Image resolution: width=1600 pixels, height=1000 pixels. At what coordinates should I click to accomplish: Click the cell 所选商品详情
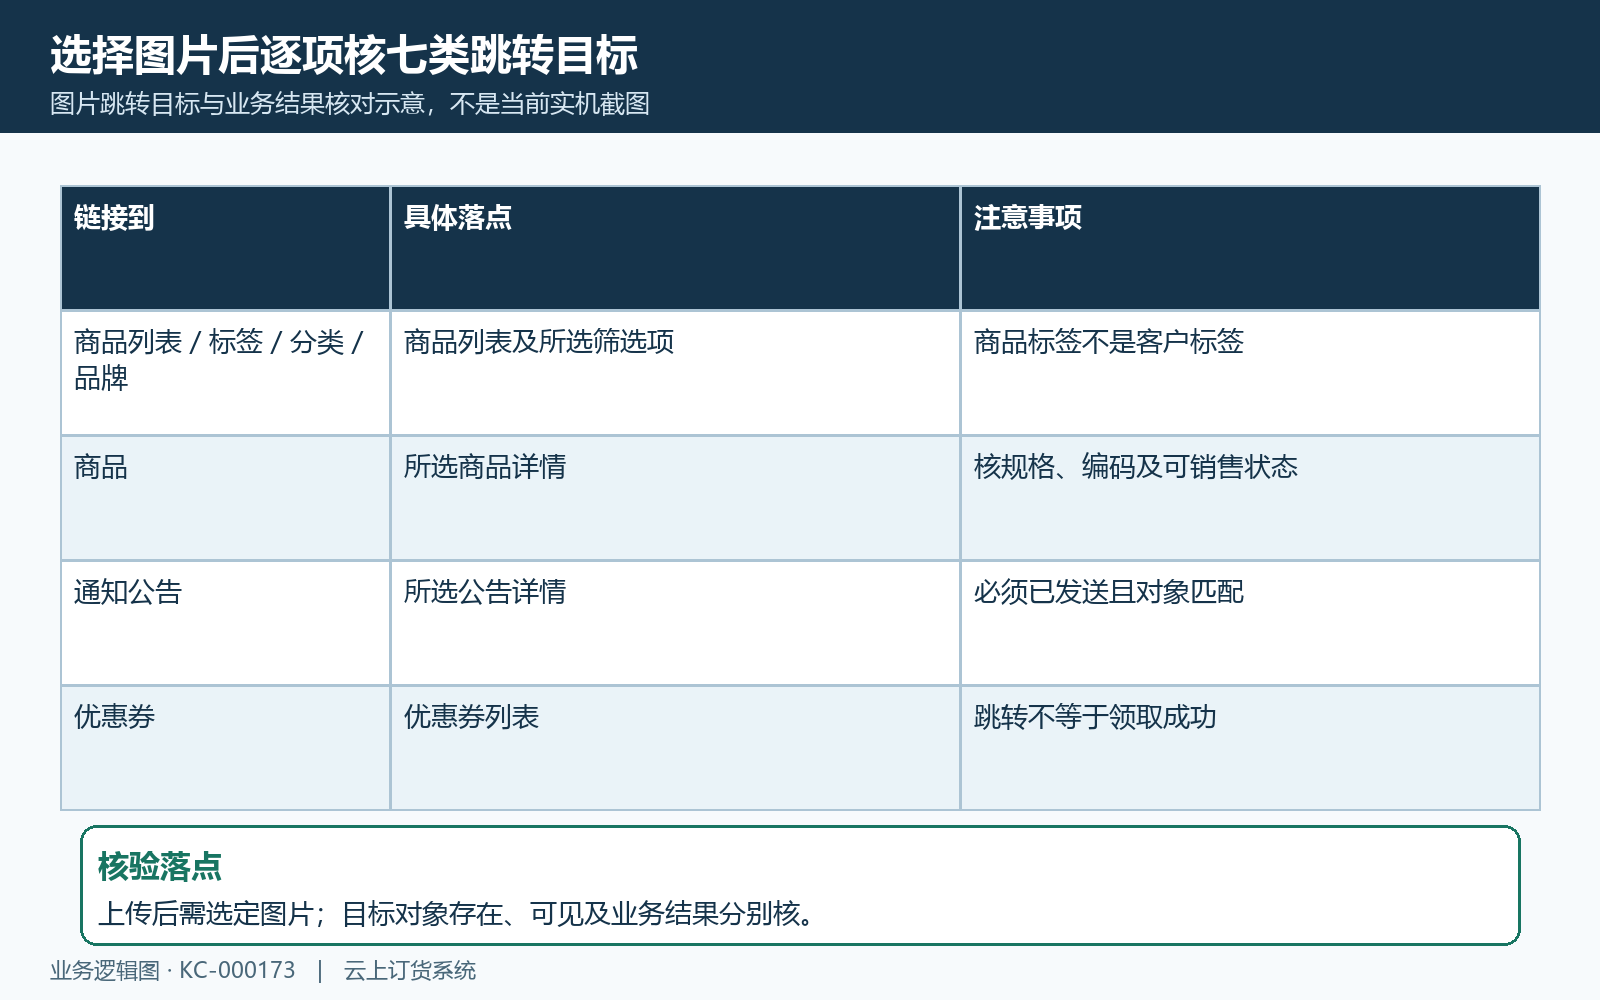(675, 498)
